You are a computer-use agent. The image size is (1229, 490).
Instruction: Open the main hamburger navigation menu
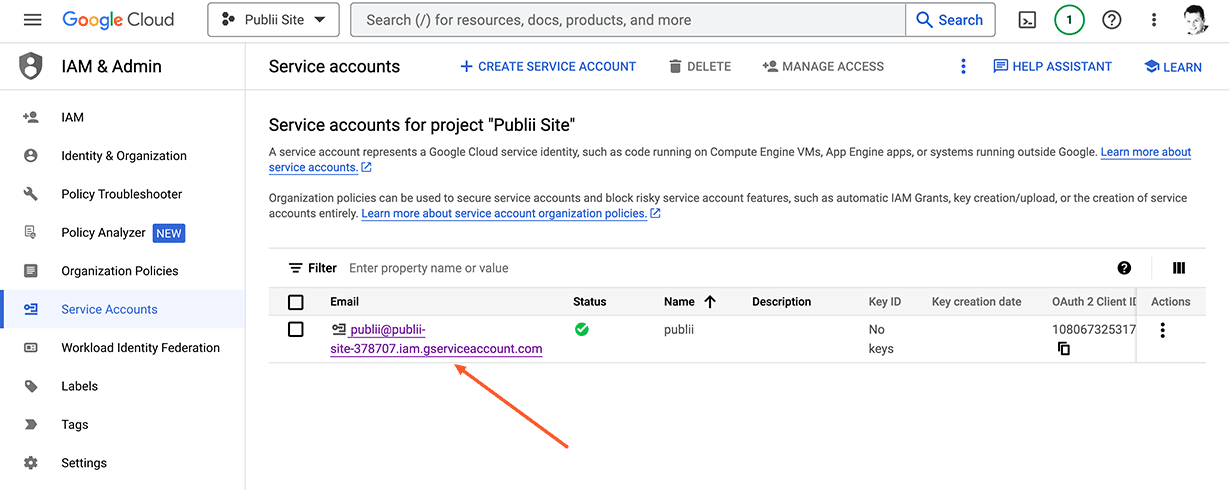33,20
